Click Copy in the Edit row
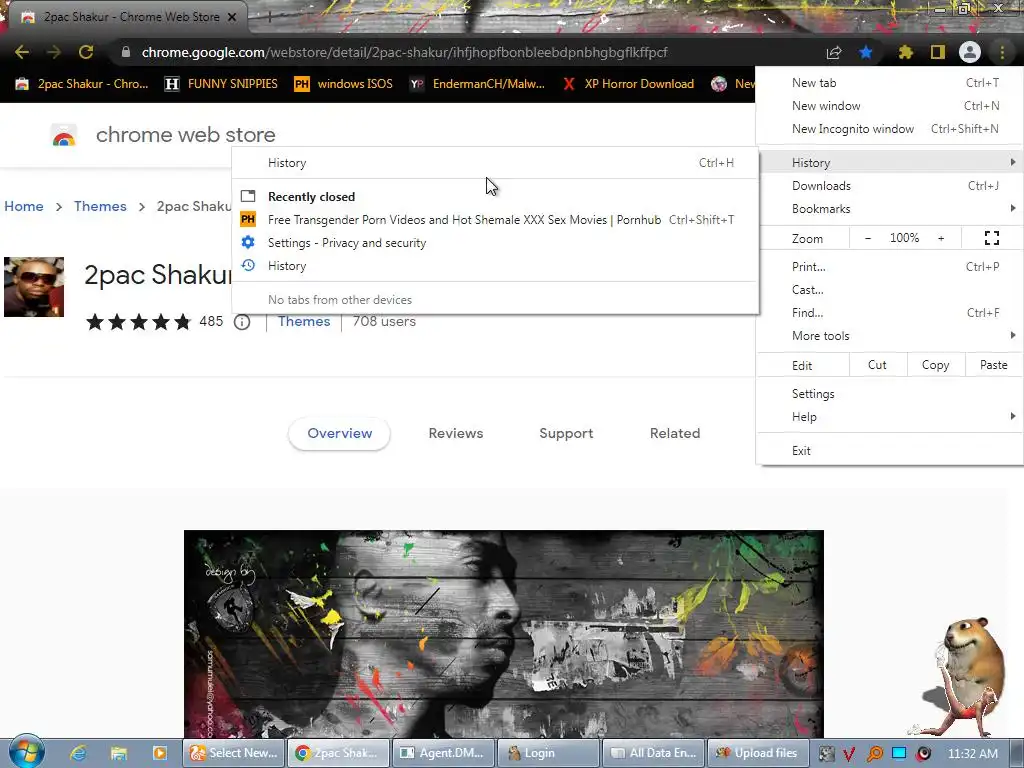Screen dimensions: 1024x768 [936, 365]
